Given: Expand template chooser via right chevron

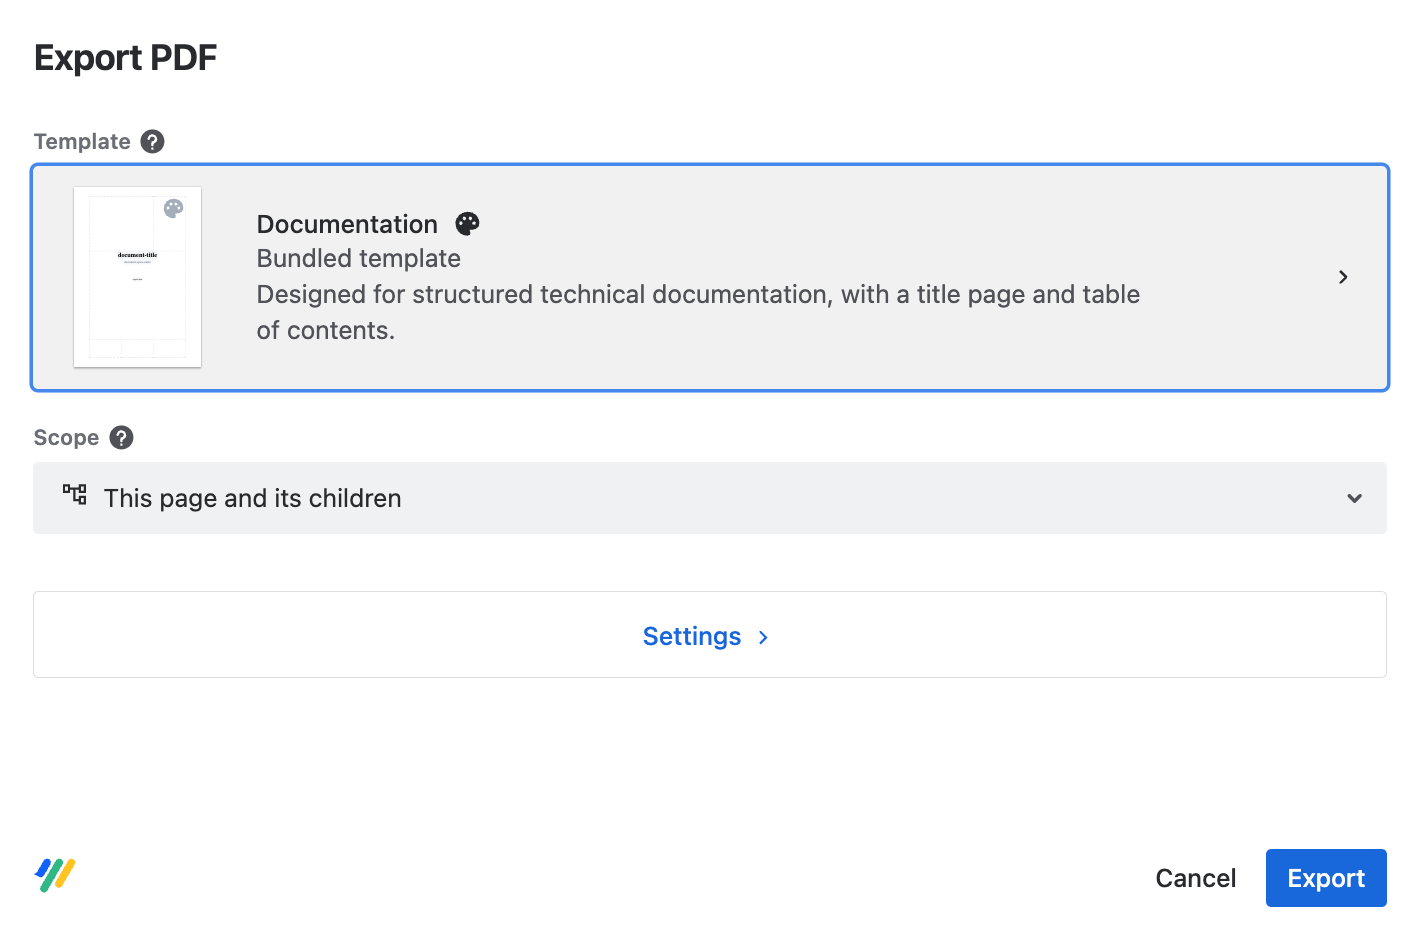Looking at the screenshot, I should point(1343,277).
